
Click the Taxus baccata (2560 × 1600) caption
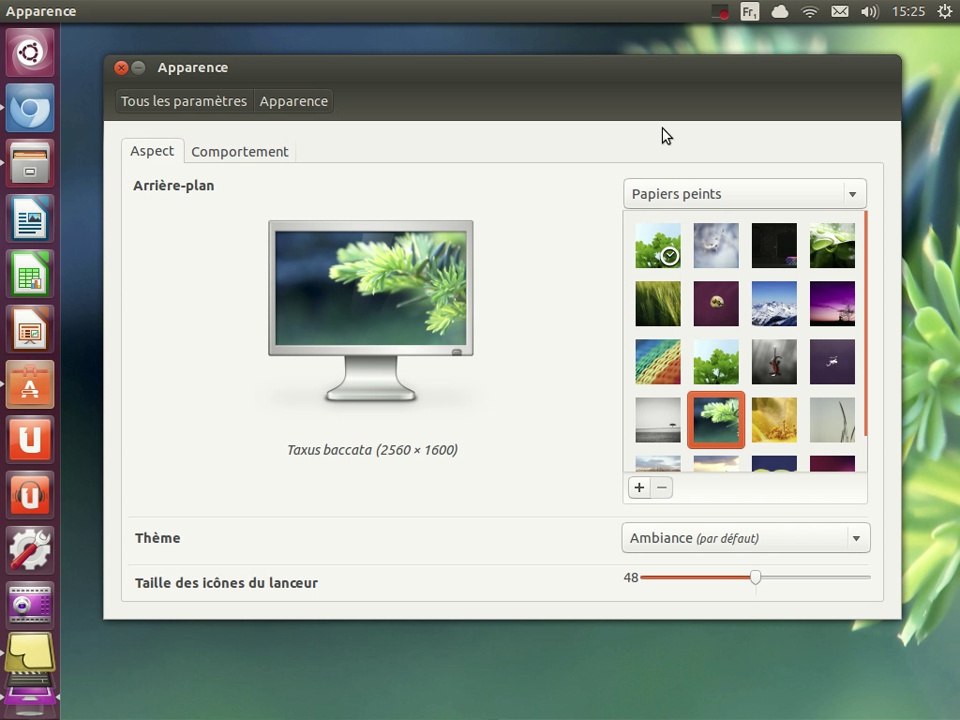tap(372, 450)
